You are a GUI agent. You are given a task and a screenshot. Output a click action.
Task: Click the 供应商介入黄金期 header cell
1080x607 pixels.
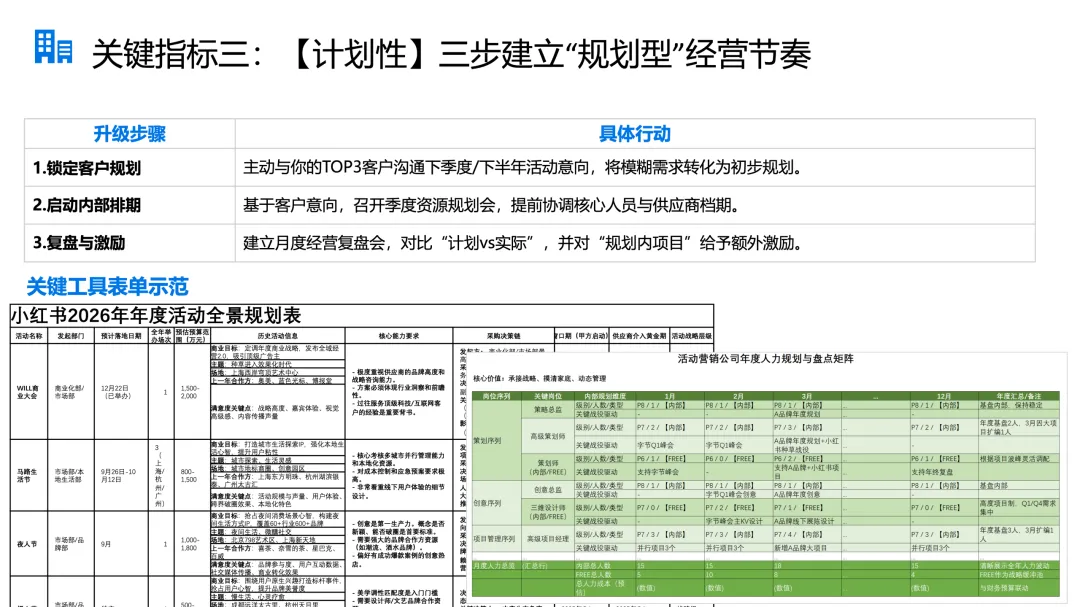point(639,336)
